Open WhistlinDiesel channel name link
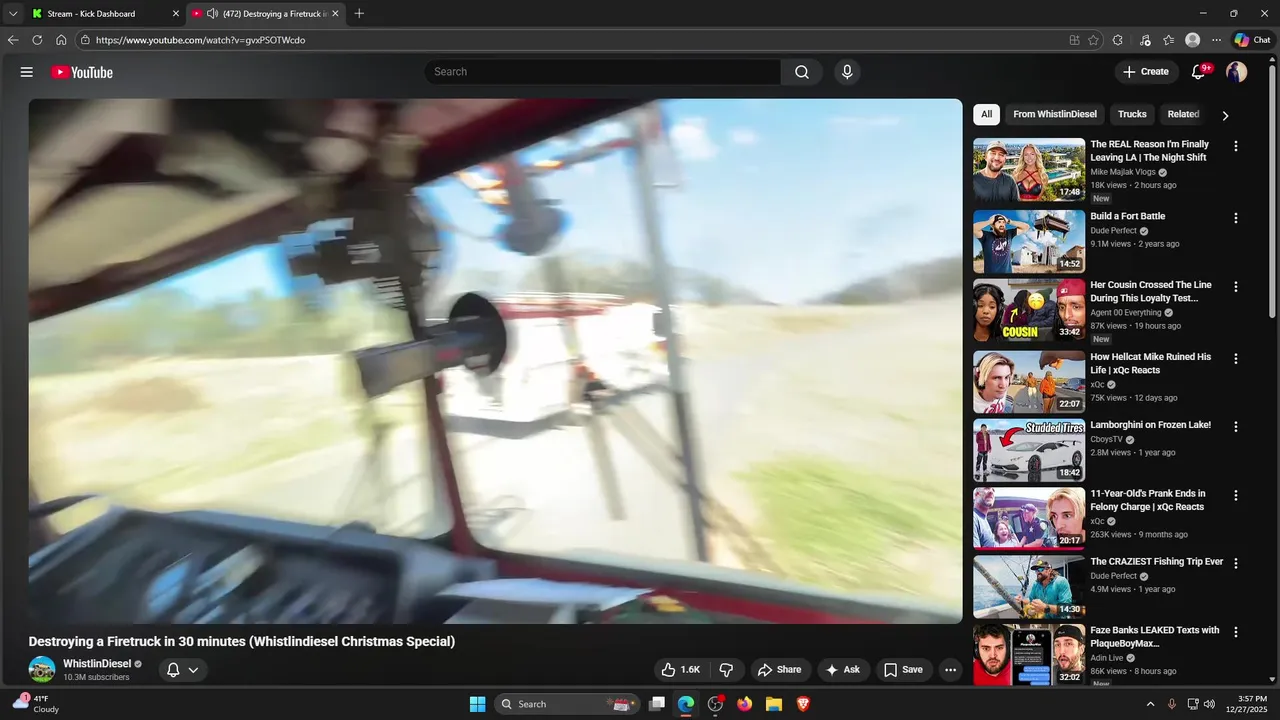The height and width of the screenshot is (720, 1280). pyautogui.click(x=97, y=664)
